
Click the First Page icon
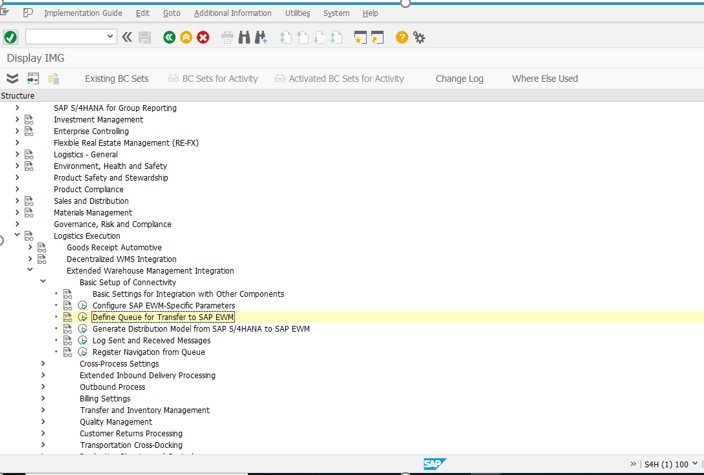click(x=286, y=37)
